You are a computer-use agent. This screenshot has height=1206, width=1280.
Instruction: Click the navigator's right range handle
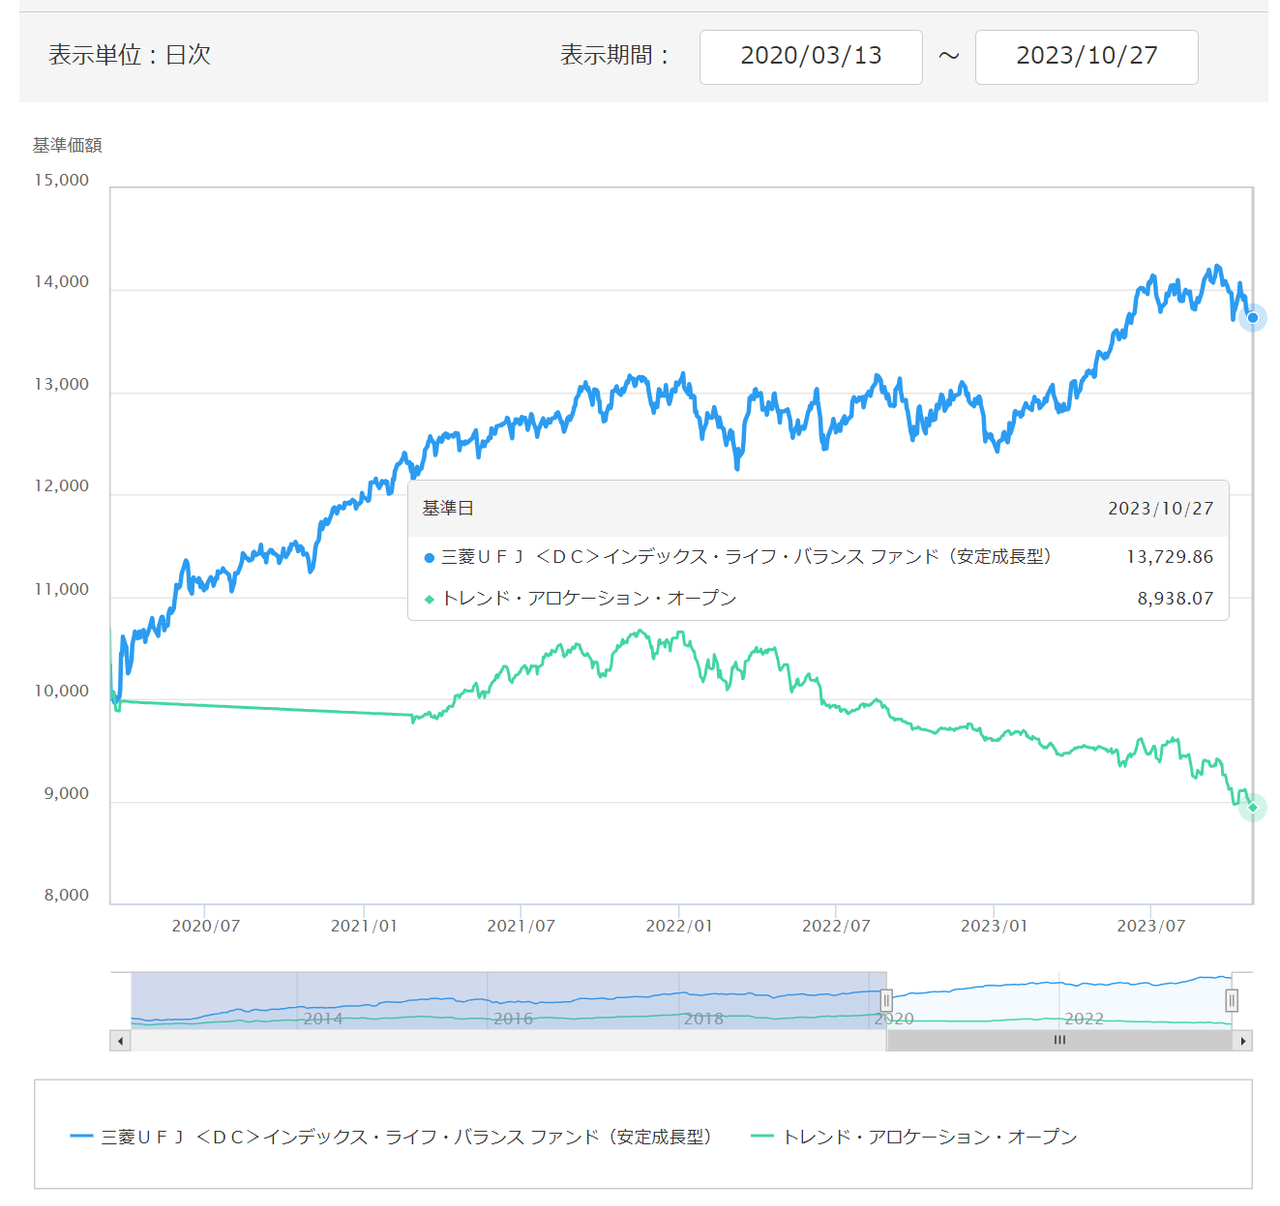(x=1232, y=1000)
